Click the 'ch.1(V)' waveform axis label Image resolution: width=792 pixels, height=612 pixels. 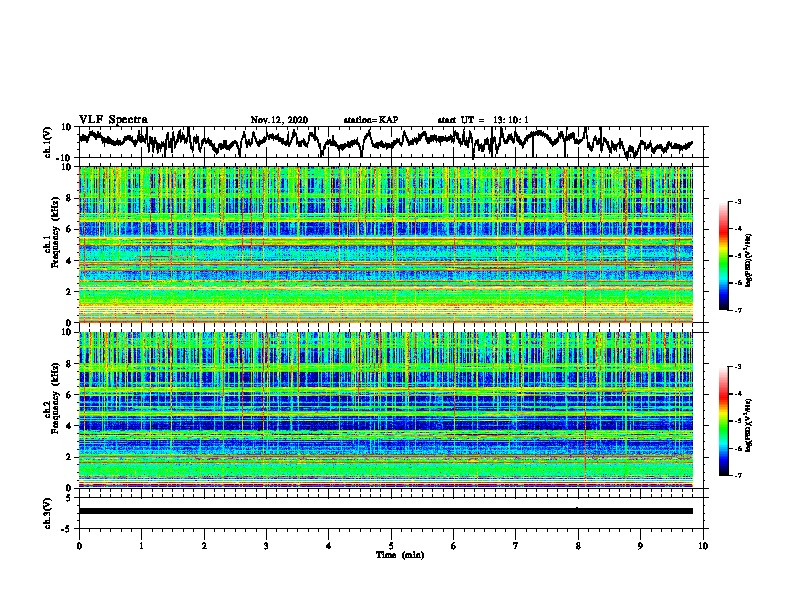[48, 142]
